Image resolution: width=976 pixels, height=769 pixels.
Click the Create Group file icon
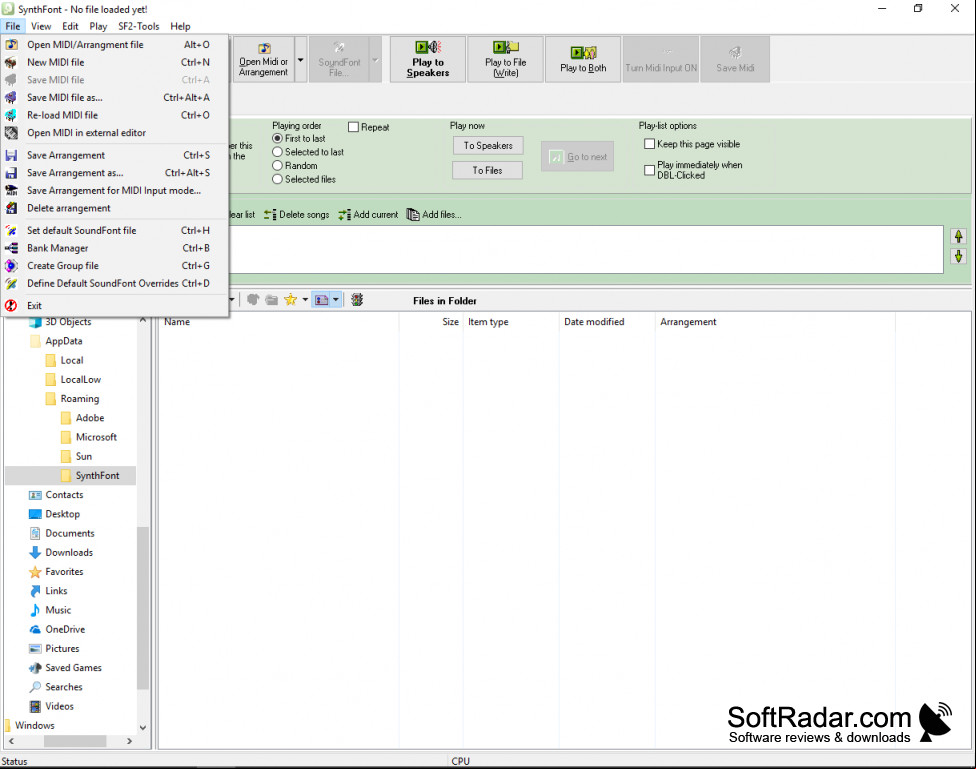coord(11,266)
